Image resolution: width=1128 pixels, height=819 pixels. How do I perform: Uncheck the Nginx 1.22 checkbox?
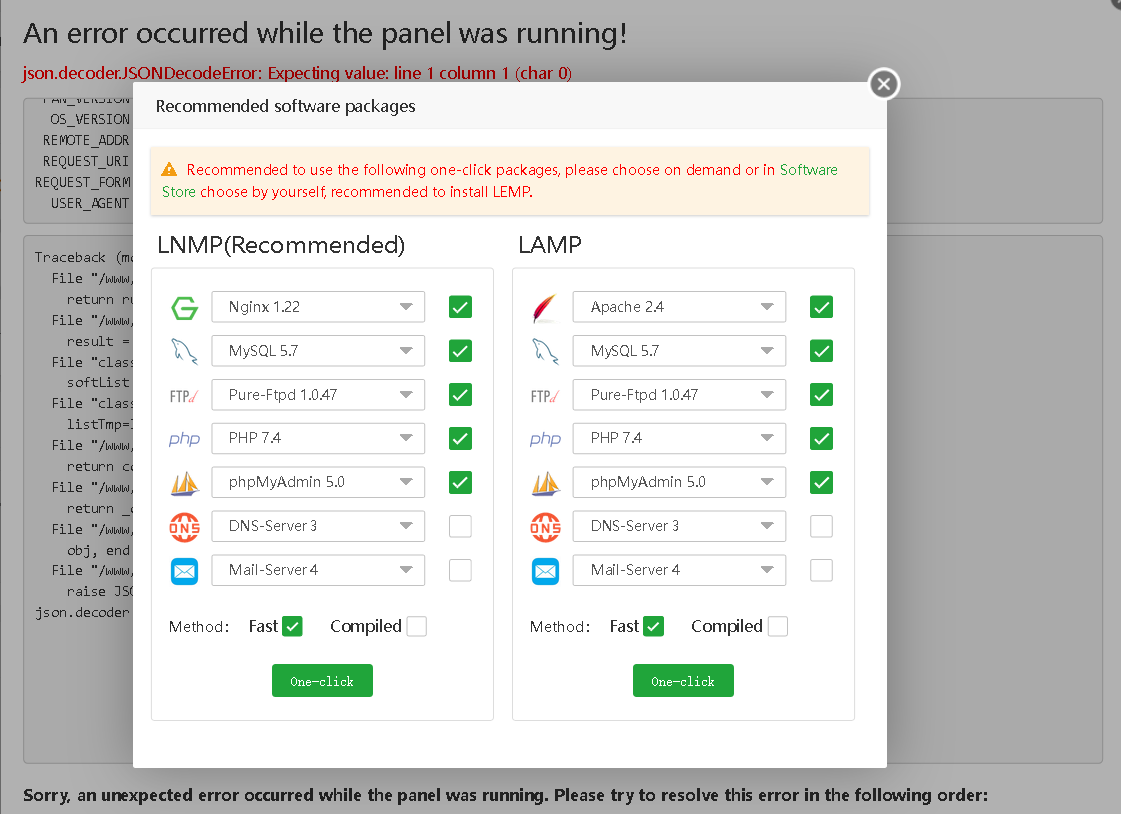click(x=460, y=307)
